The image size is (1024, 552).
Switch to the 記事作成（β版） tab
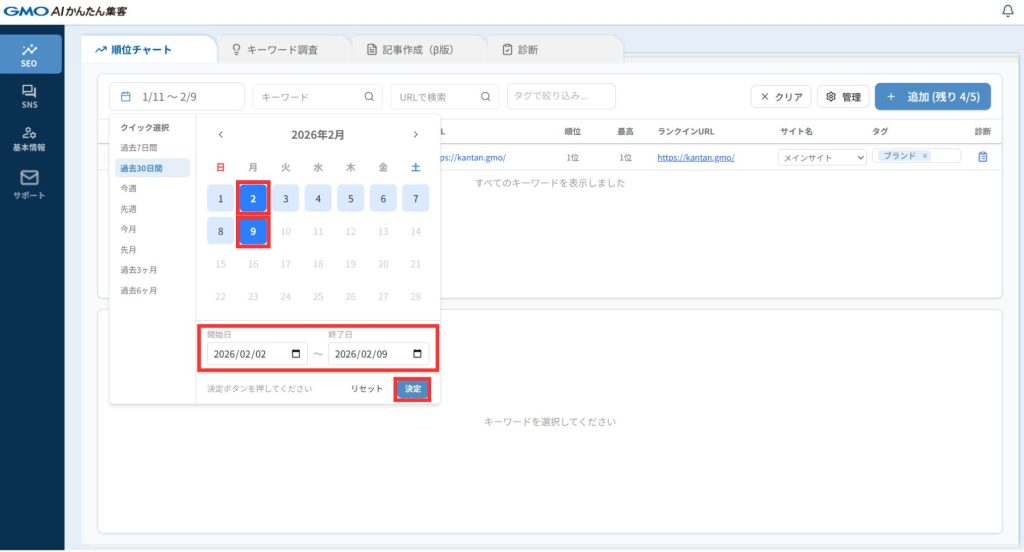coord(418,49)
